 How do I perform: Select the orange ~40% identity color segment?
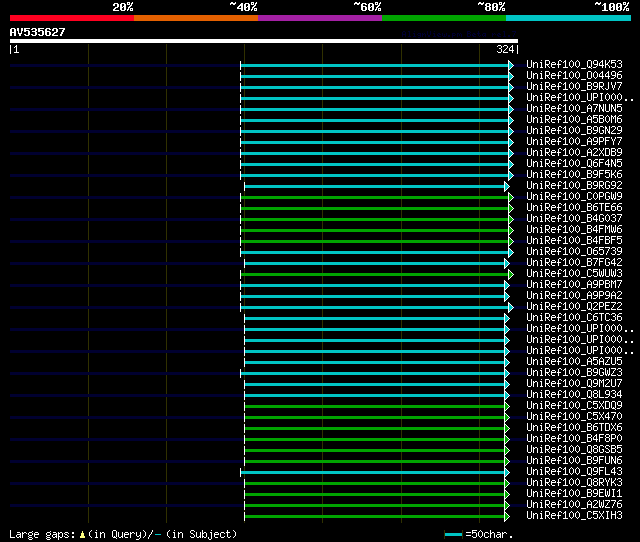click(195, 18)
